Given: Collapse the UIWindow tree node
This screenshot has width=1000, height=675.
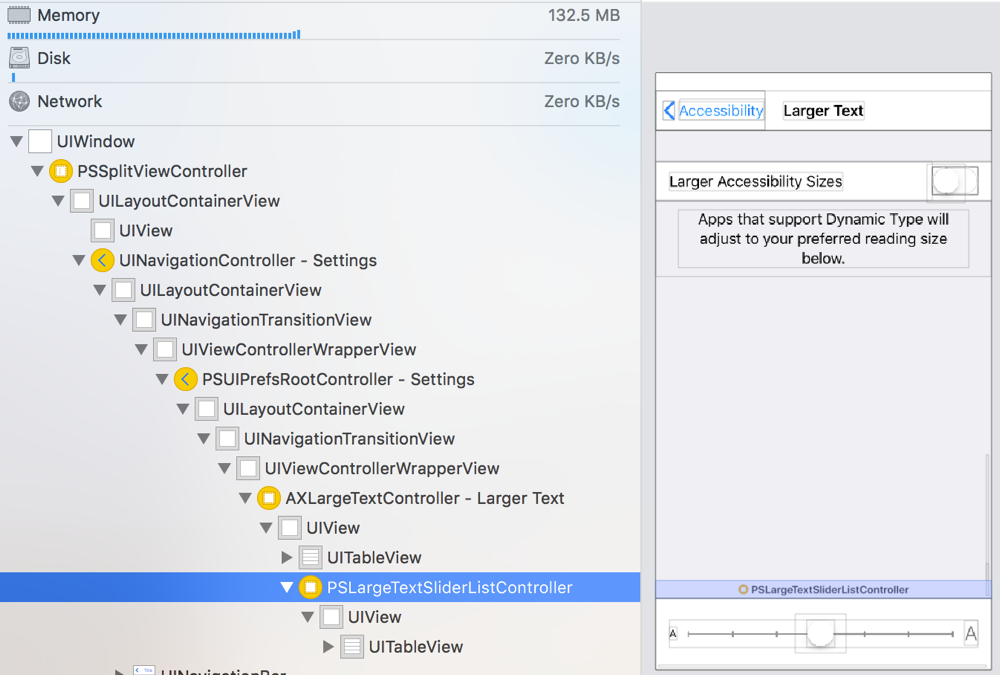Looking at the screenshot, I should [x=17, y=141].
